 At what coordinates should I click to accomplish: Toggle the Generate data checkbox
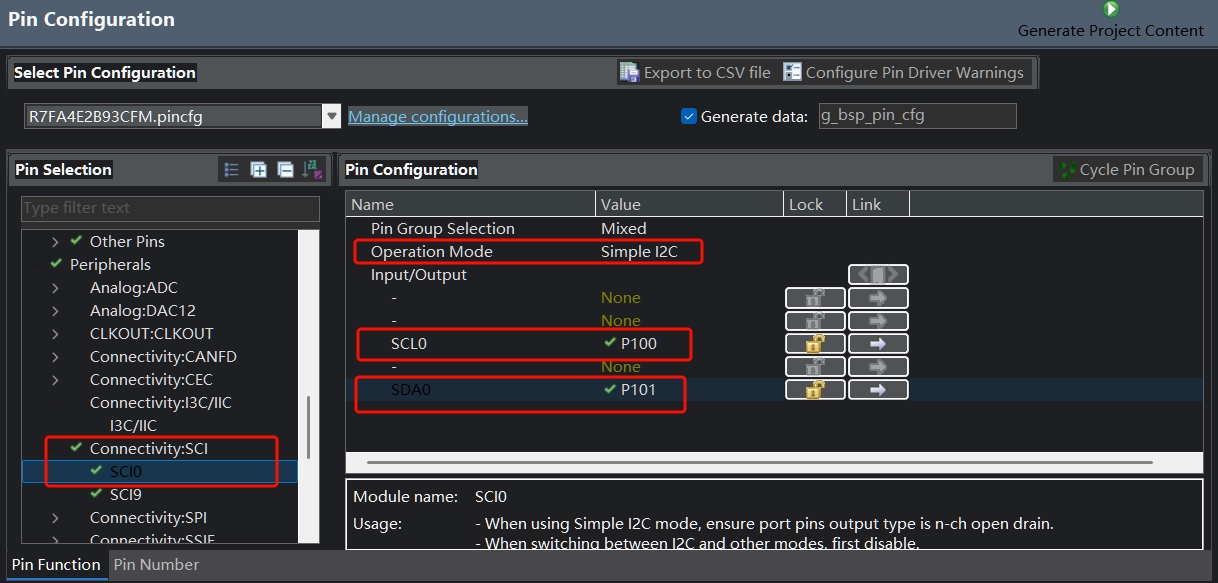(688, 116)
